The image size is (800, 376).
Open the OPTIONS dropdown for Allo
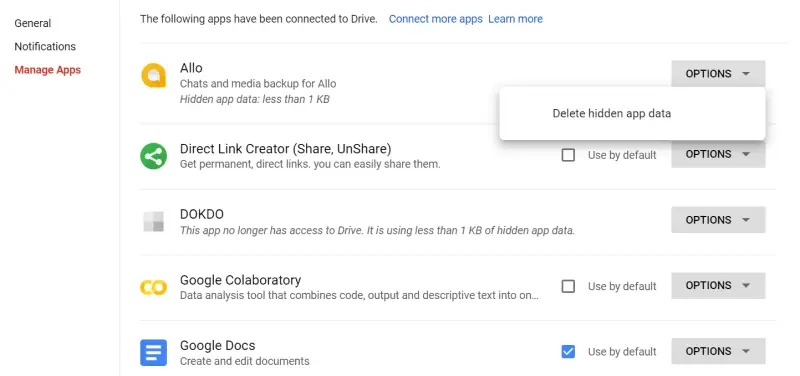718,74
